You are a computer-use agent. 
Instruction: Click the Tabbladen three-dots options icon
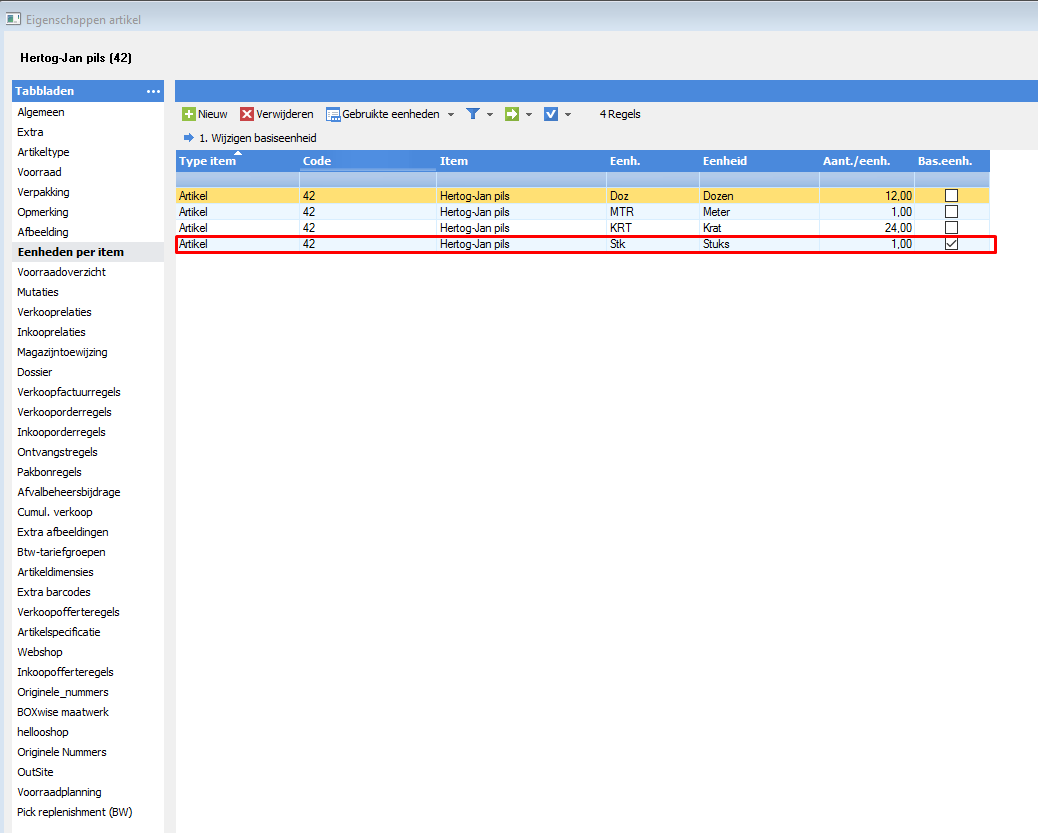(x=153, y=91)
